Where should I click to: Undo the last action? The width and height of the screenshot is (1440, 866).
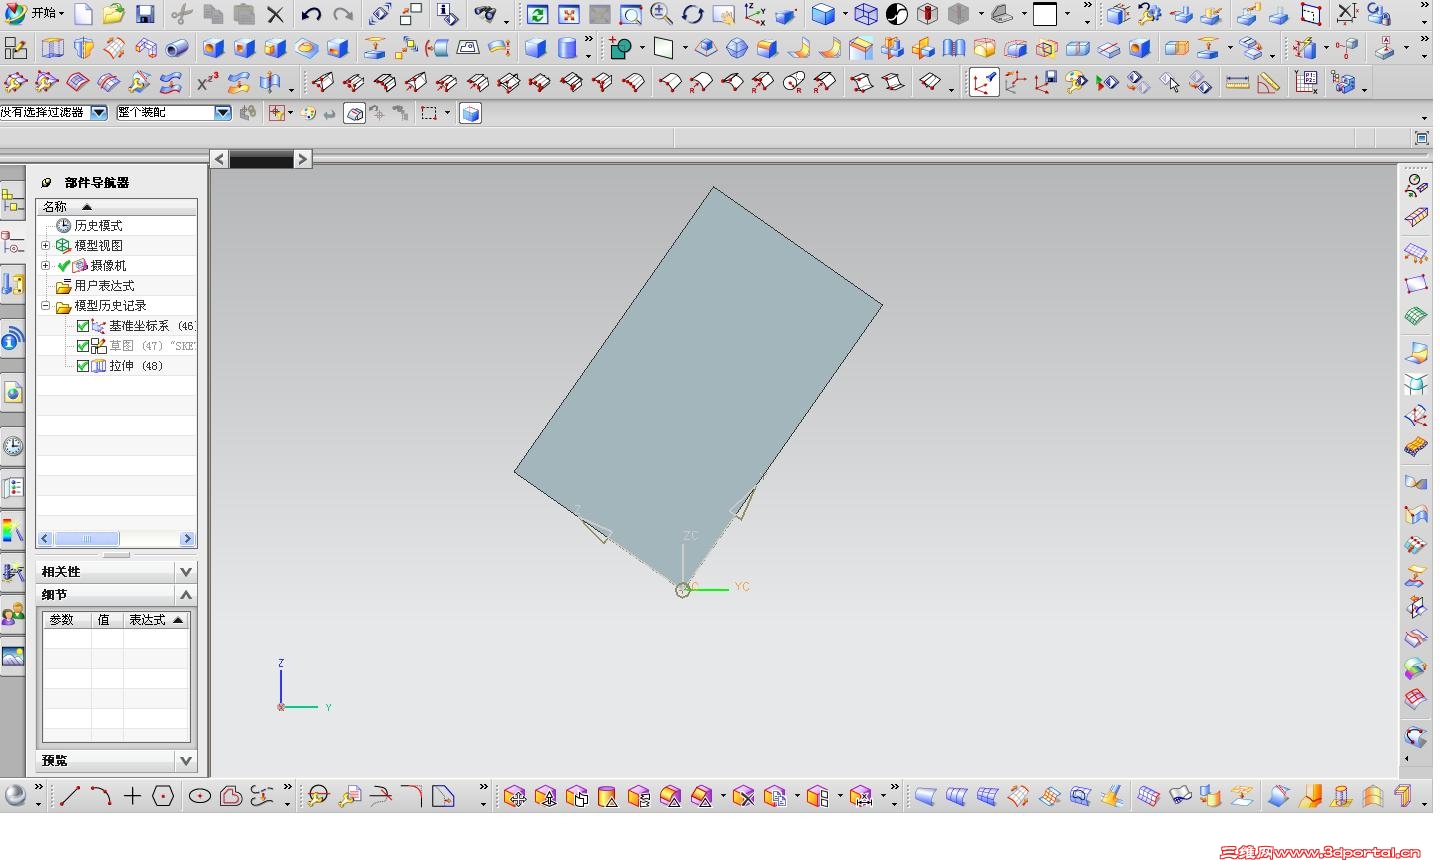pos(311,14)
